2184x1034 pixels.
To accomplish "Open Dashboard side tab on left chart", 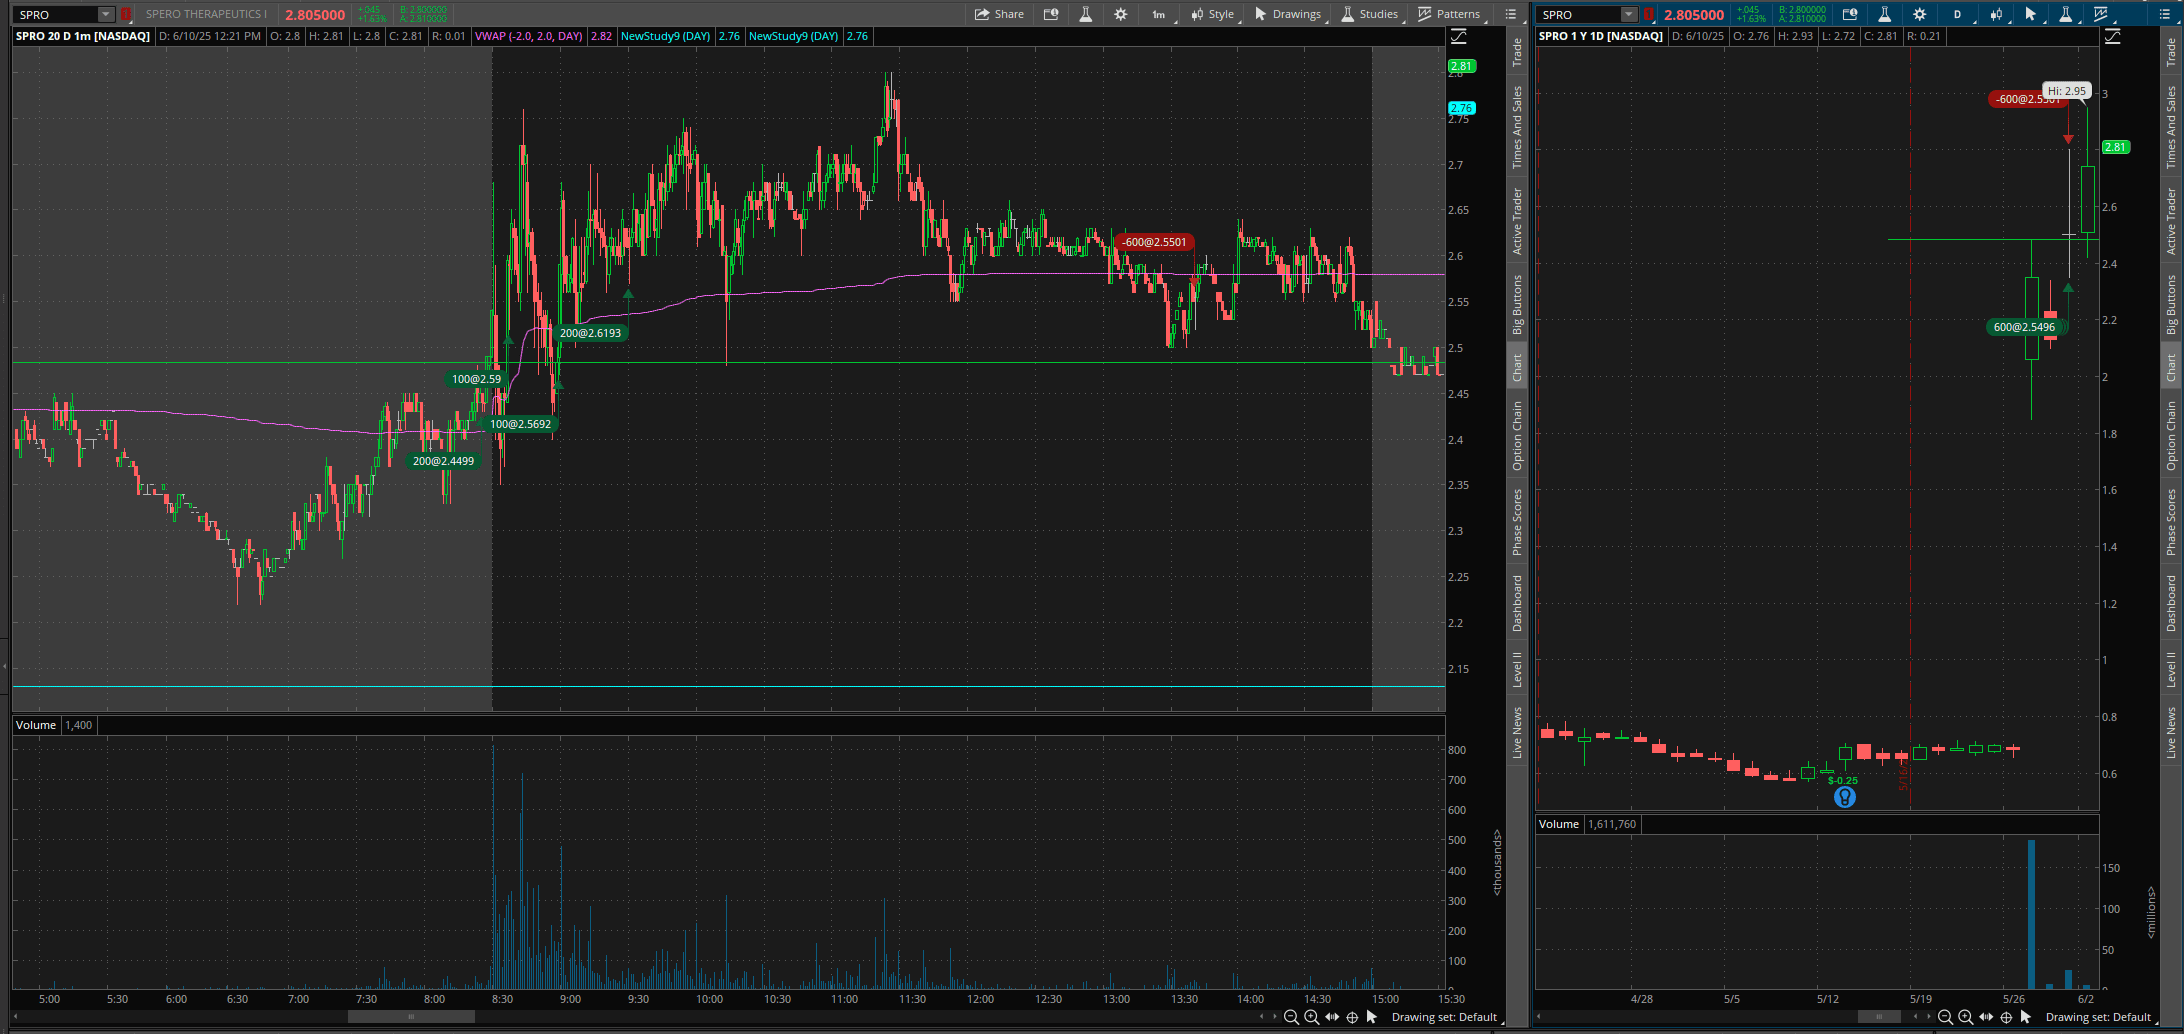I will pos(1517,603).
